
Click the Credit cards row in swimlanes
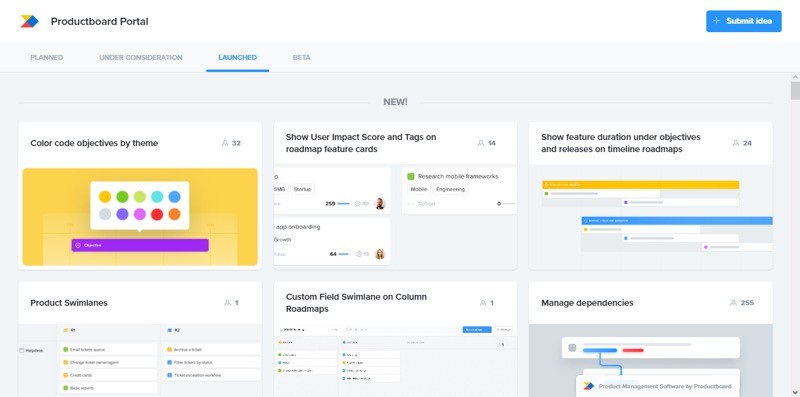click(x=108, y=375)
